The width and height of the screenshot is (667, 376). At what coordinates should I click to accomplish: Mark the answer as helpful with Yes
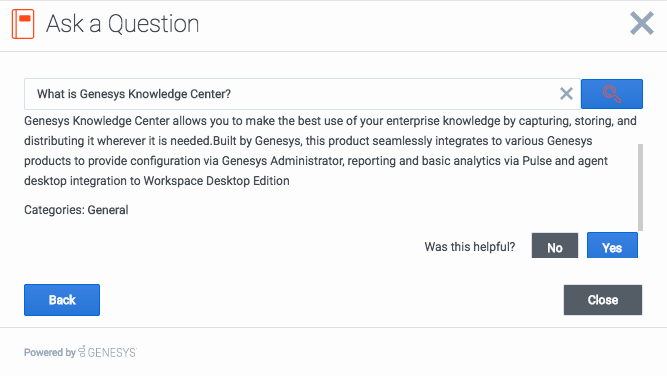[612, 245]
